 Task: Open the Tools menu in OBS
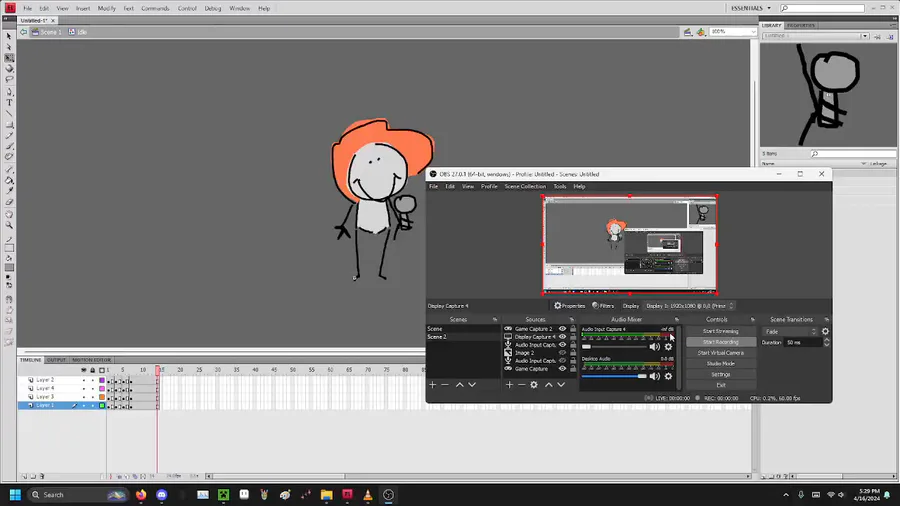coord(560,186)
